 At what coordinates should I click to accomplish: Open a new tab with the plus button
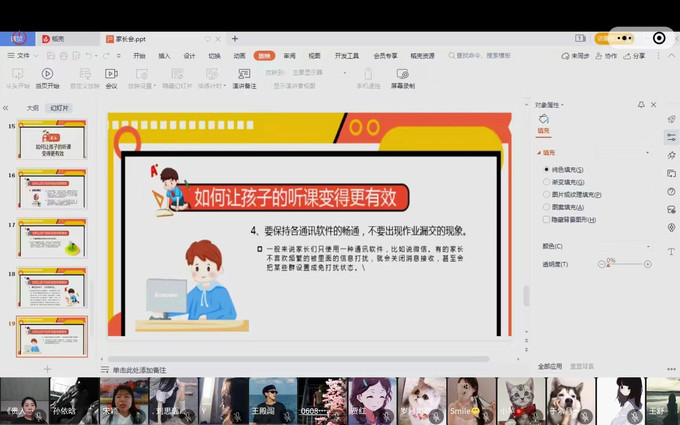pyautogui.click(x=235, y=39)
